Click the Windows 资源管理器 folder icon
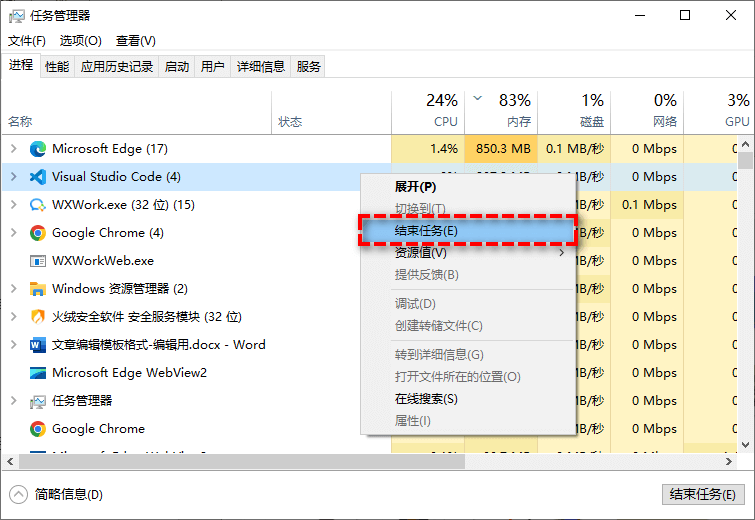The width and height of the screenshot is (755, 520). (38, 289)
